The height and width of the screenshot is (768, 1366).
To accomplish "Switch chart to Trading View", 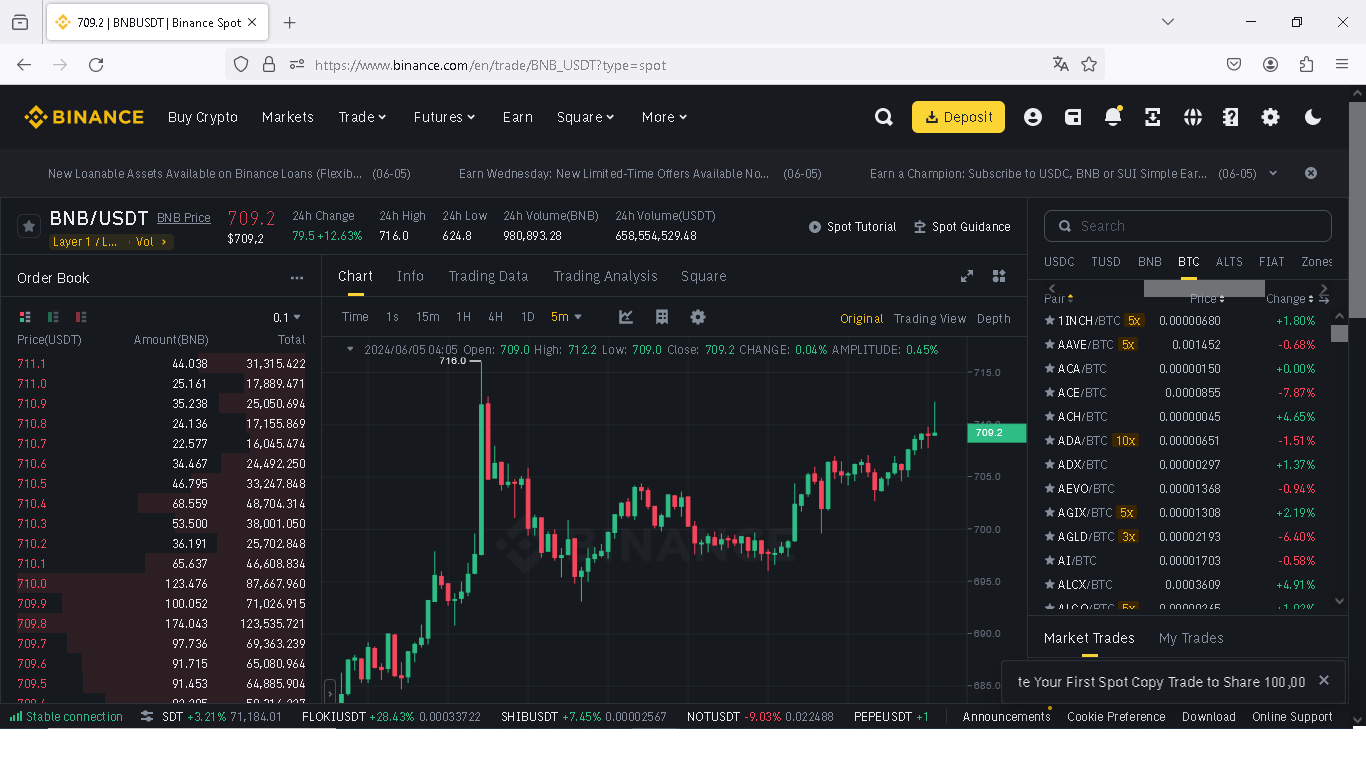I will tap(930, 319).
